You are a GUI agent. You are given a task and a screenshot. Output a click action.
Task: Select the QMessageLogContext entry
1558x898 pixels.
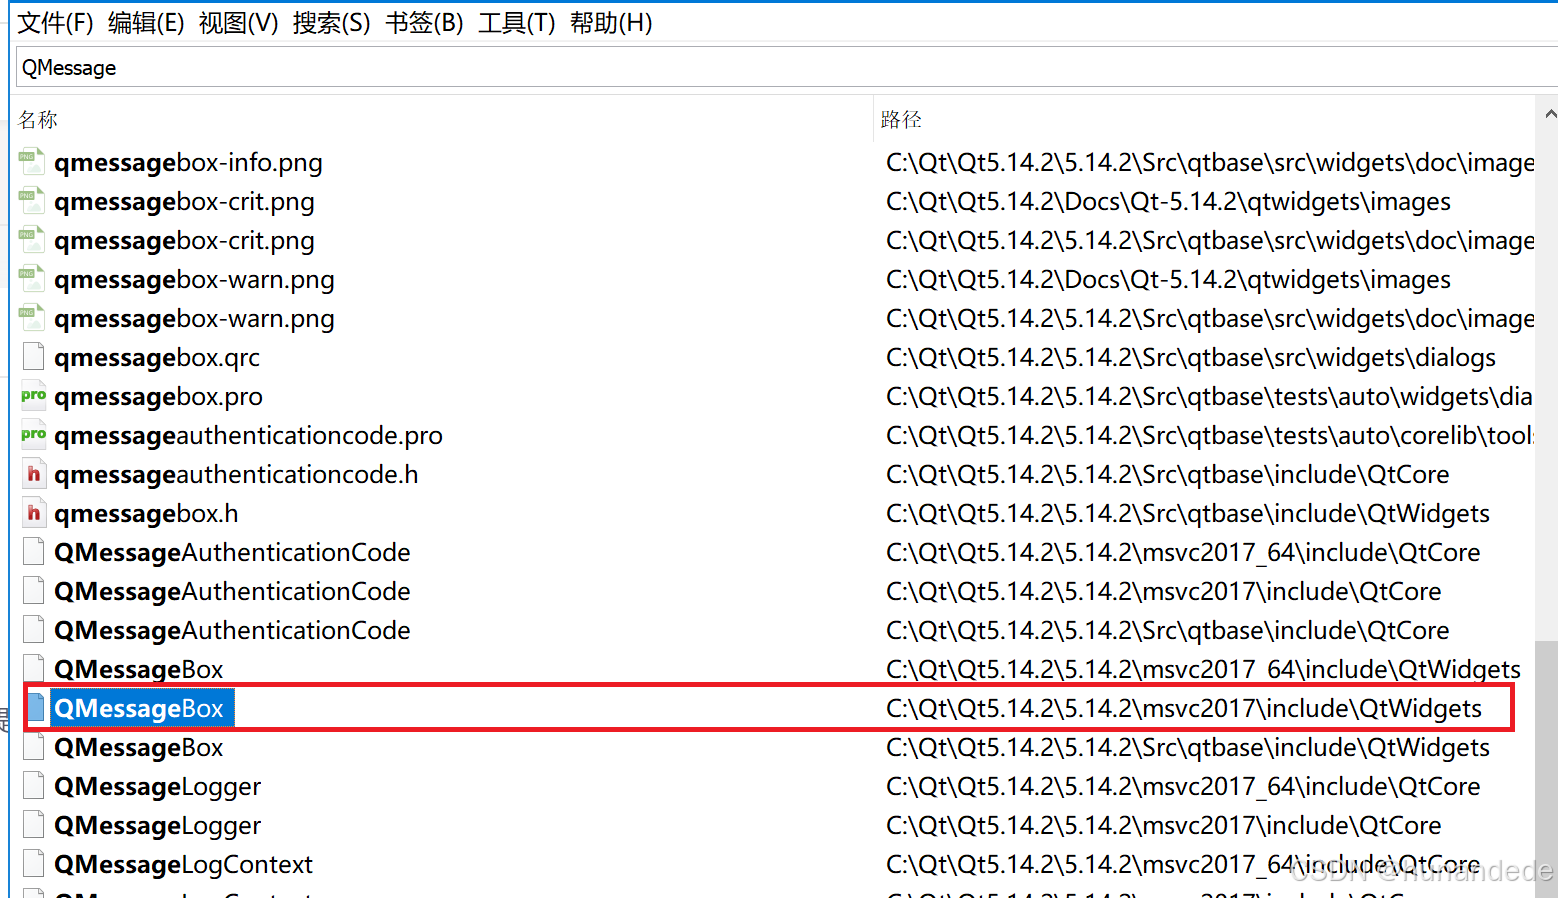coord(184,864)
